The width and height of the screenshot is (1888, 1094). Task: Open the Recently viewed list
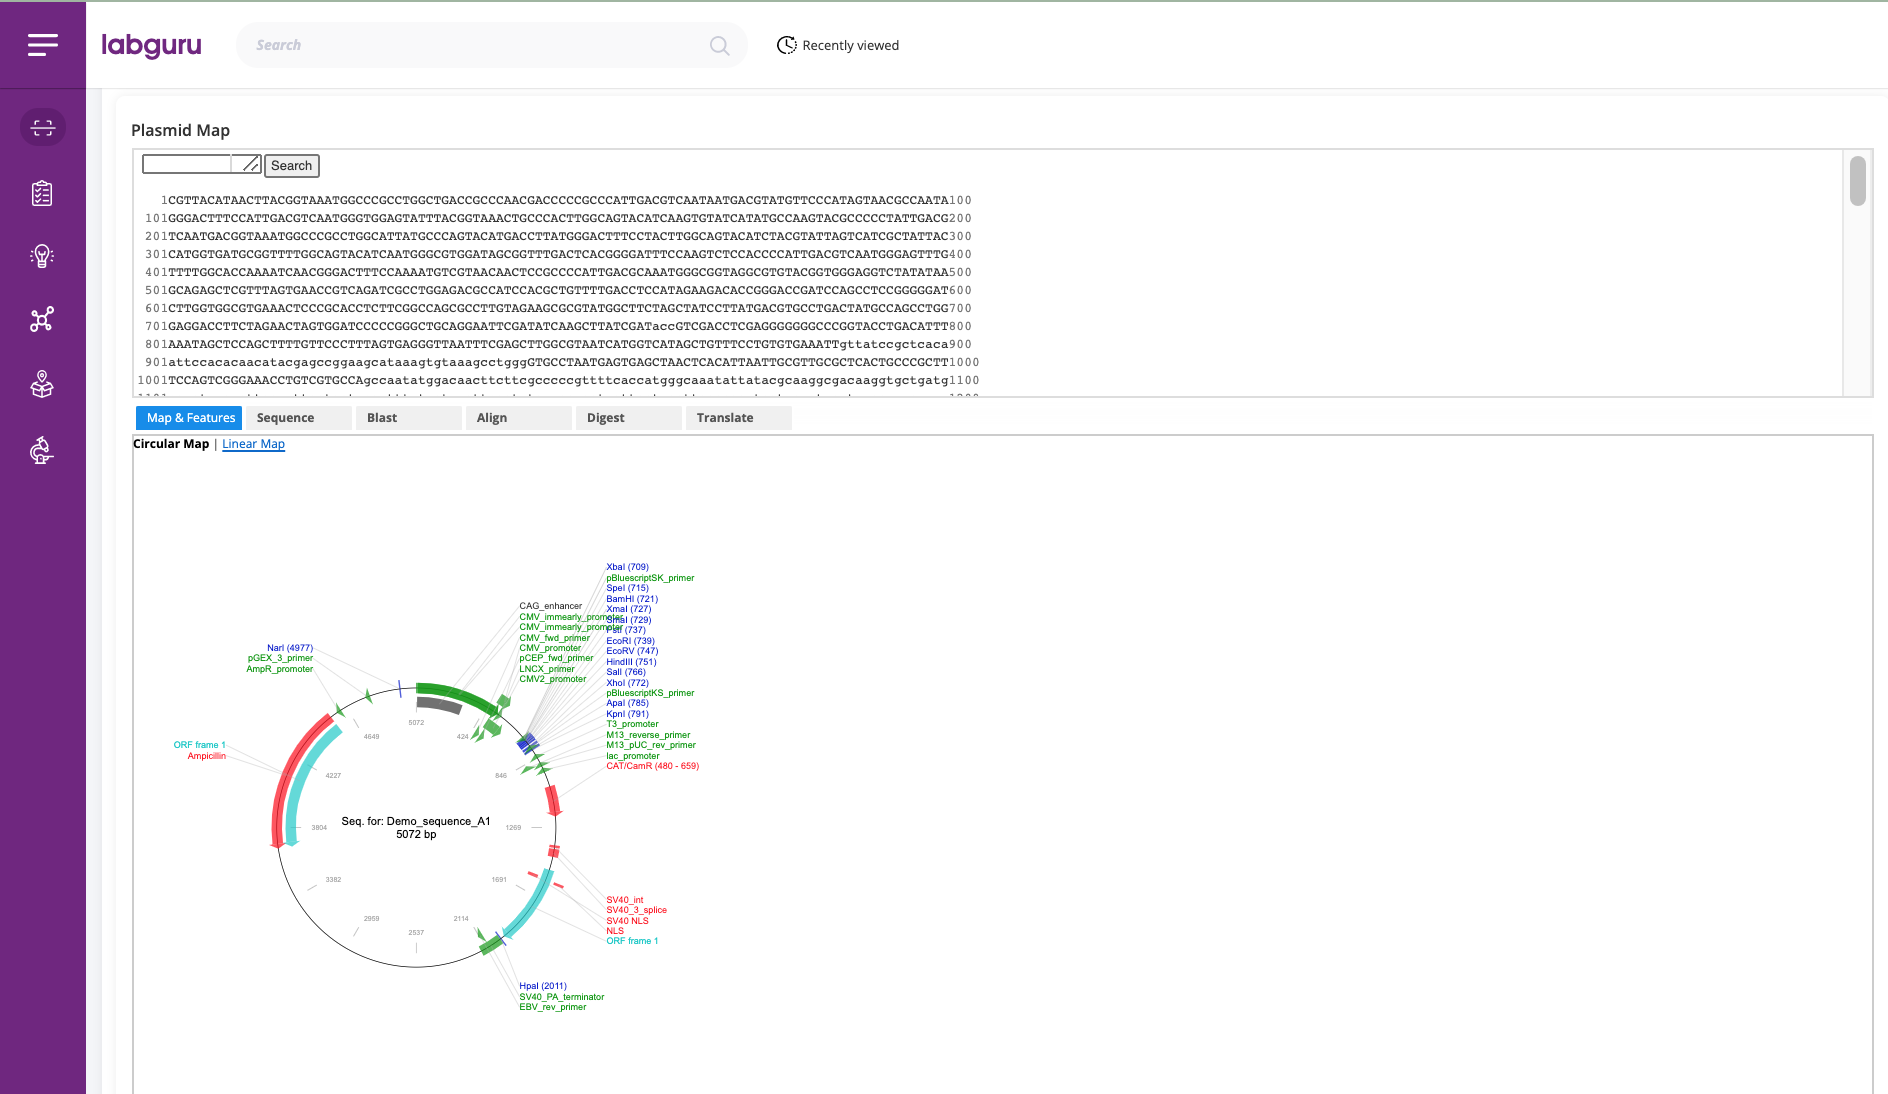click(849, 45)
